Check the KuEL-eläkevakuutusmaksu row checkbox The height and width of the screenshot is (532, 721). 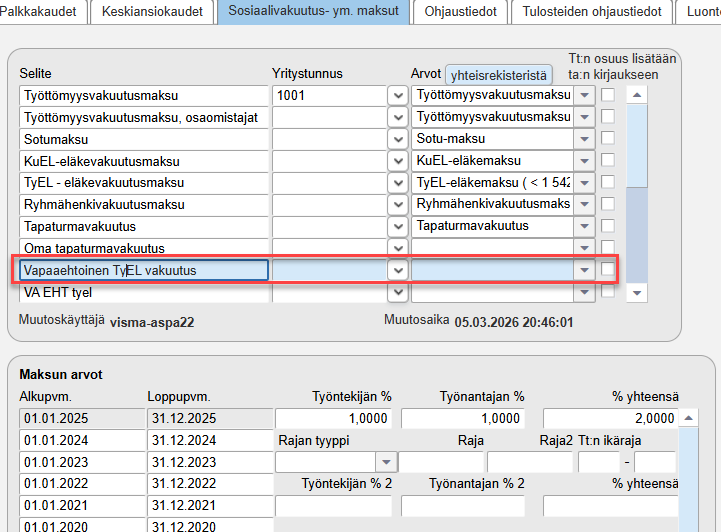pyautogui.click(x=608, y=160)
